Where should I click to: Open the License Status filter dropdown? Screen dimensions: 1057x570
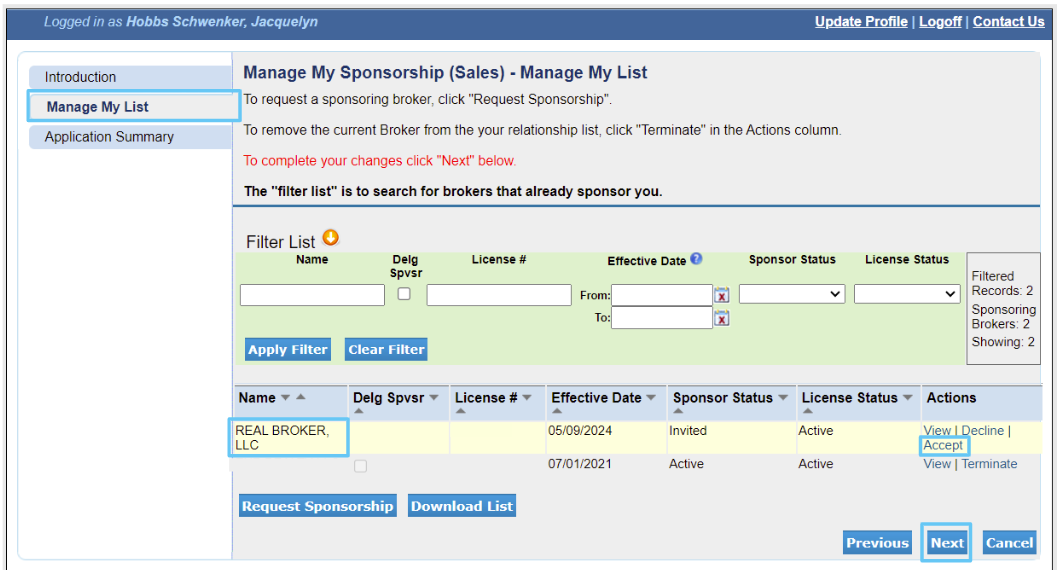click(x=907, y=294)
